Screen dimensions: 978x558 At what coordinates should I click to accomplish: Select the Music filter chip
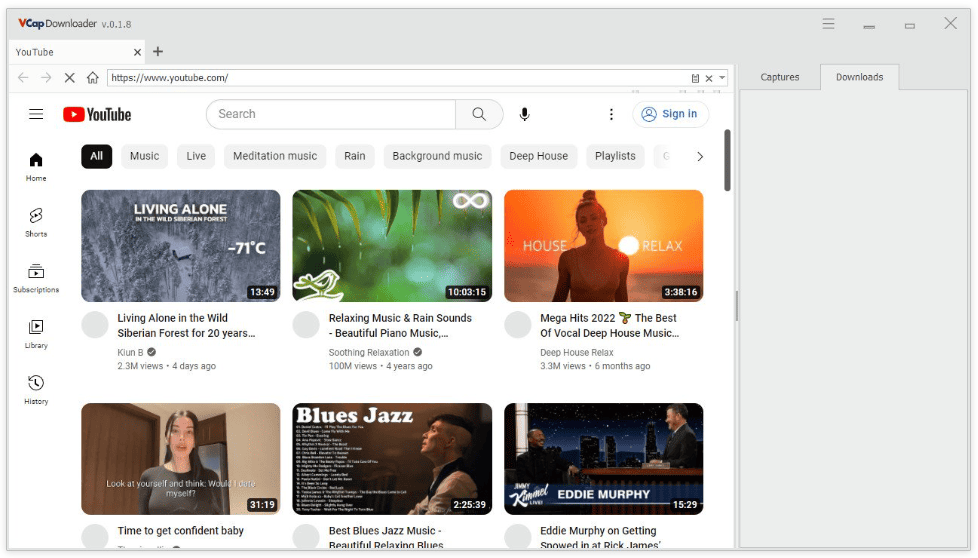click(145, 156)
